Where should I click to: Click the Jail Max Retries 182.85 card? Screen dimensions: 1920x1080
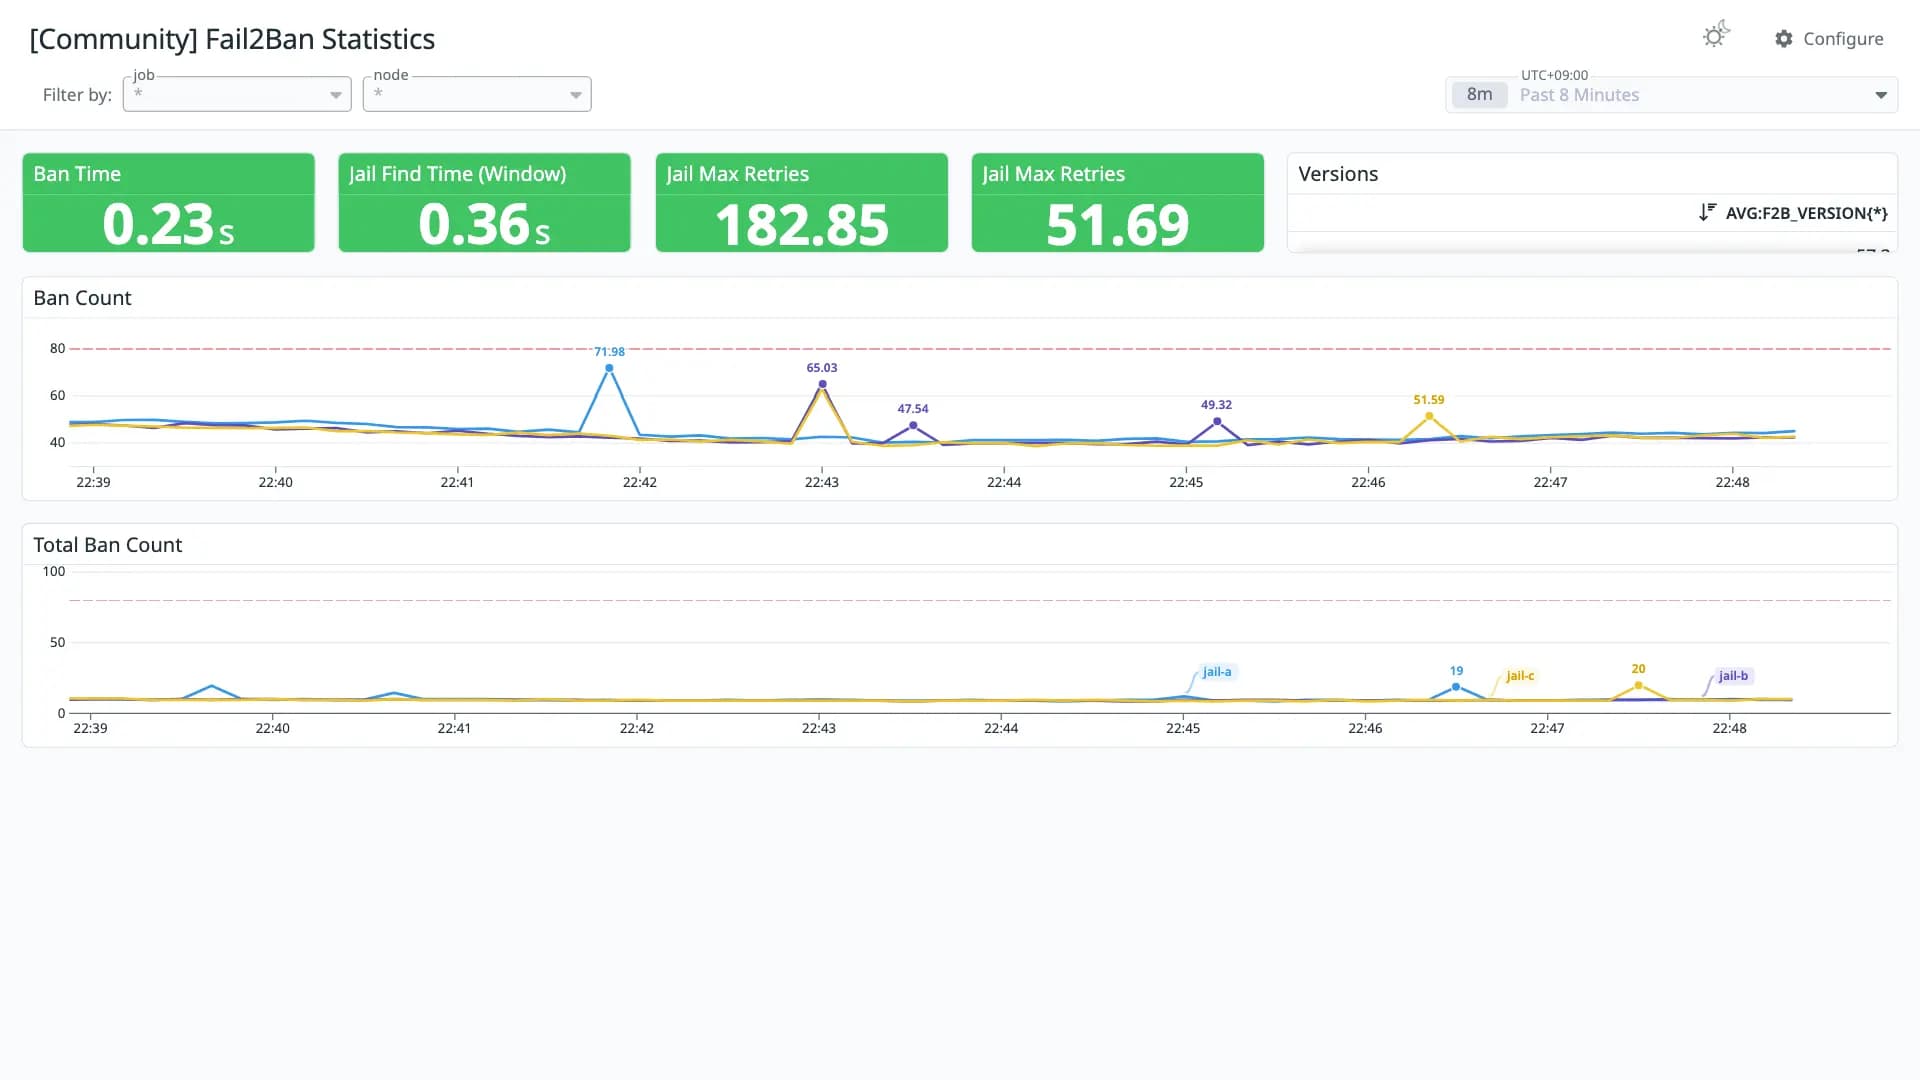801,202
